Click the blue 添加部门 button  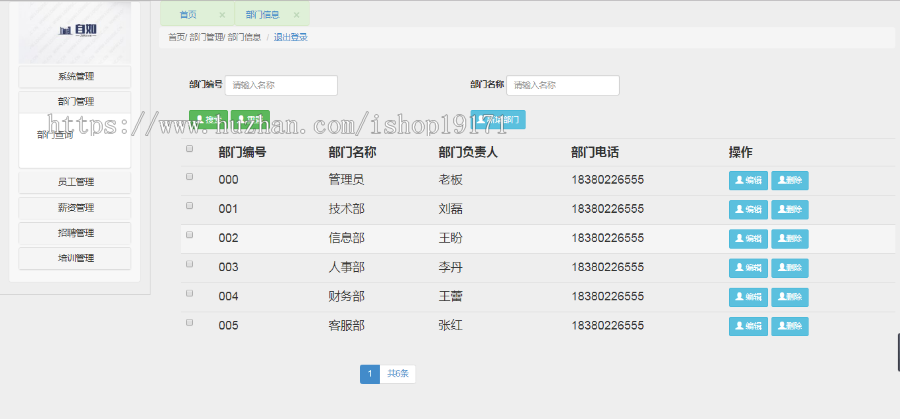498,119
